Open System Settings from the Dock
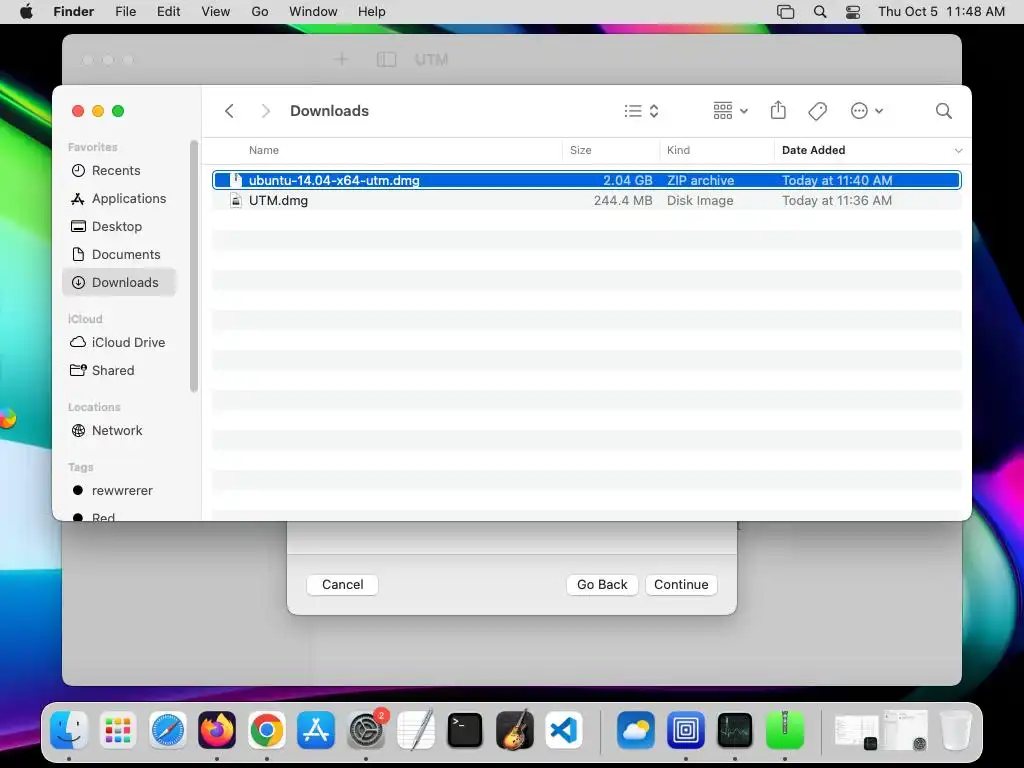Image resolution: width=1024 pixels, height=768 pixels. [x=366, y=729]
